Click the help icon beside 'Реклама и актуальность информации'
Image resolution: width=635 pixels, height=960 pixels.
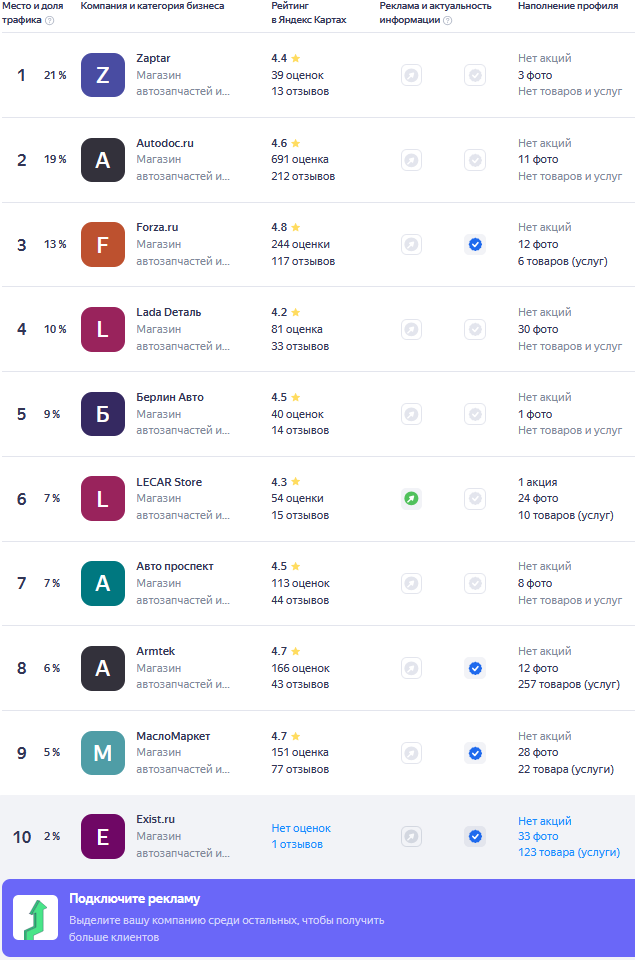click(x=447, y=20)
